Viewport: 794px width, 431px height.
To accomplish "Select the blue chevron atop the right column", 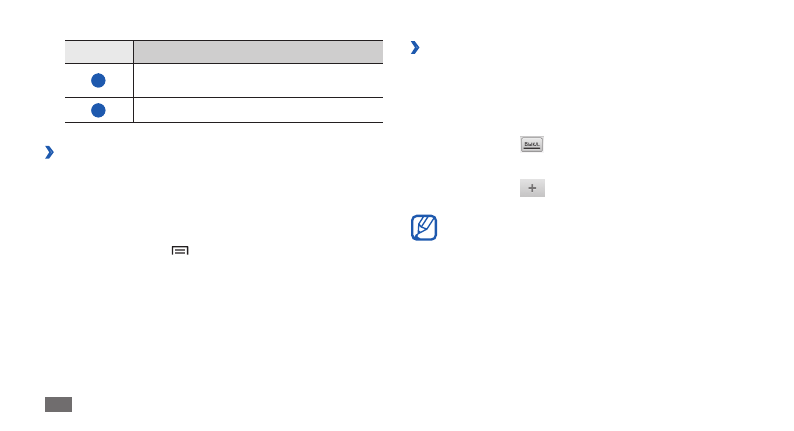I will tap(415, 47).
